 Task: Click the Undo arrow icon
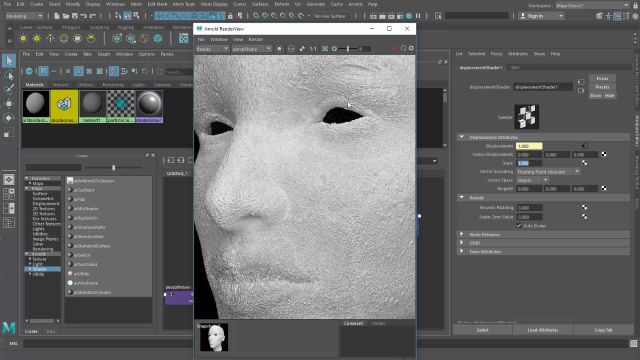[84, 16]
